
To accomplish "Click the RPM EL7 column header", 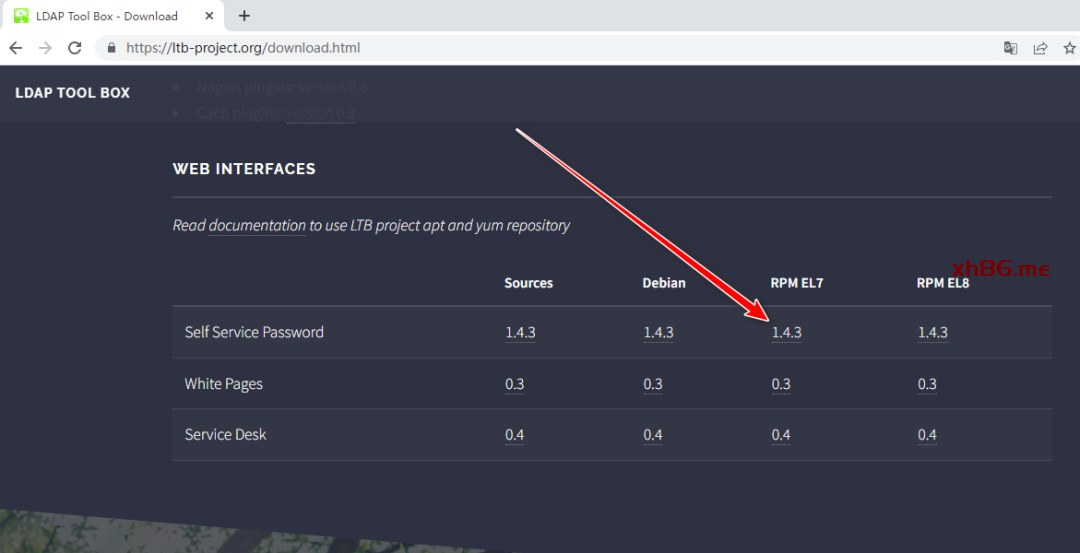I will [797, 283].
